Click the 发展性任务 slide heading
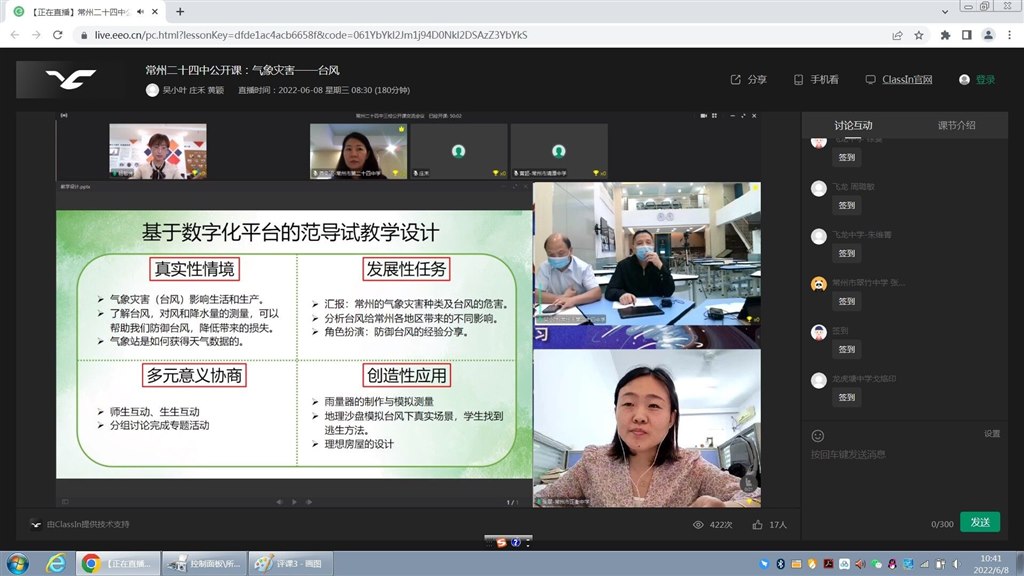 pos(406,269)
